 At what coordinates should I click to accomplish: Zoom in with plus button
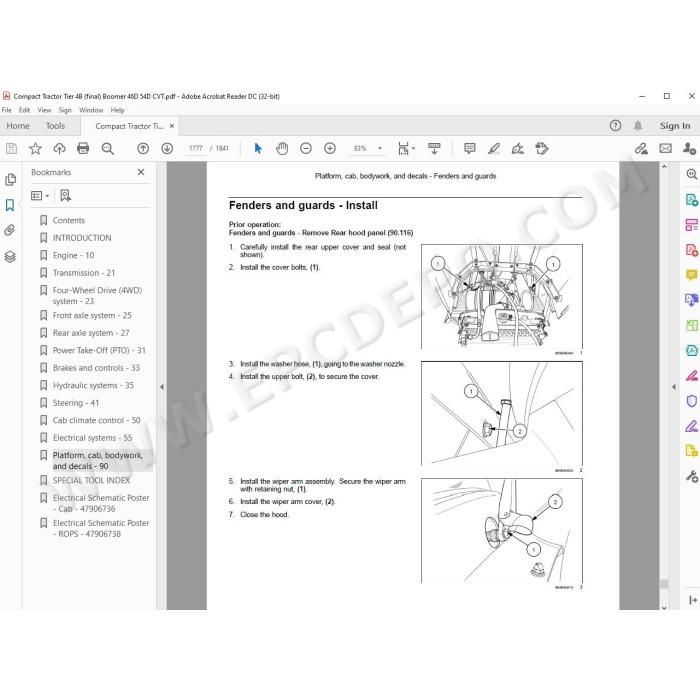coord(330,149)
